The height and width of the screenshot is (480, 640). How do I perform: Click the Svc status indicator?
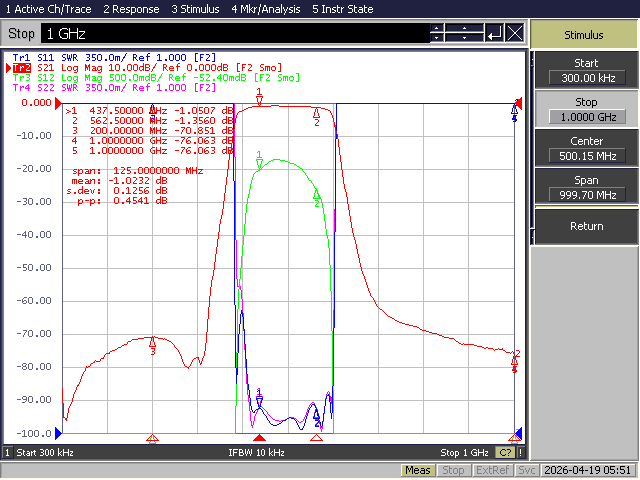(527, 471)
